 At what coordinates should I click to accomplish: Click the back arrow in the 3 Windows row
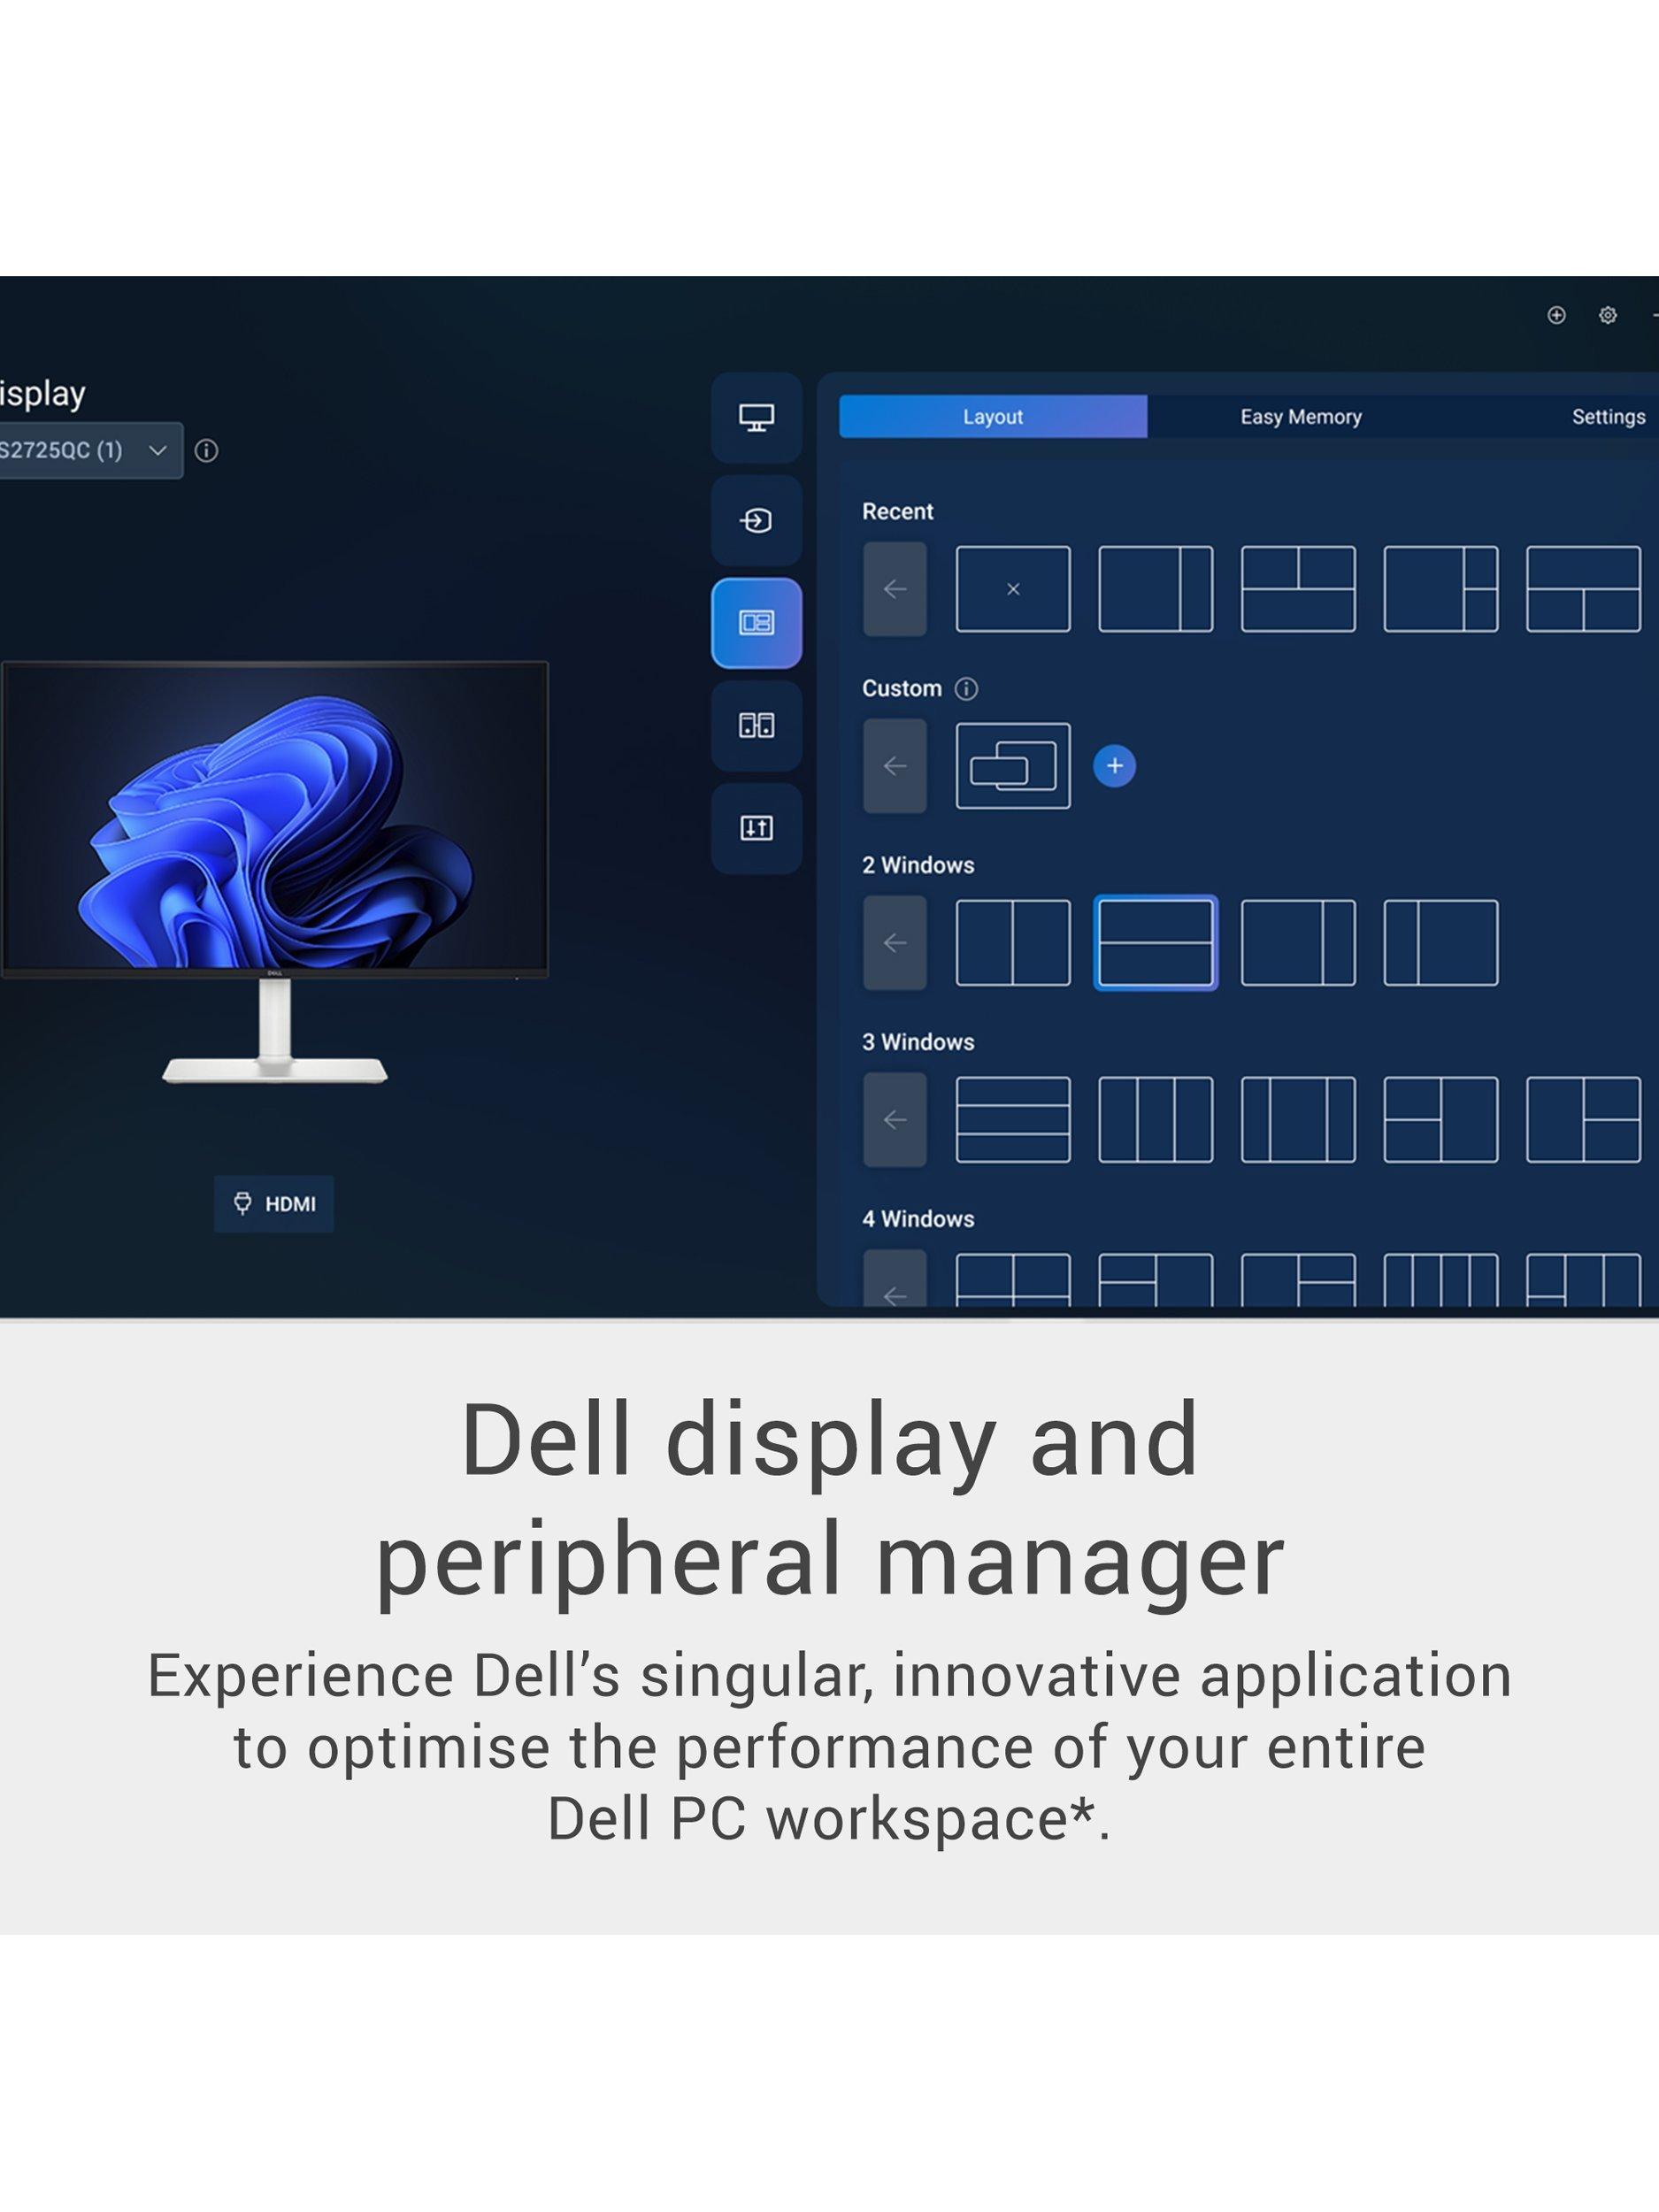pos(895,1120)
